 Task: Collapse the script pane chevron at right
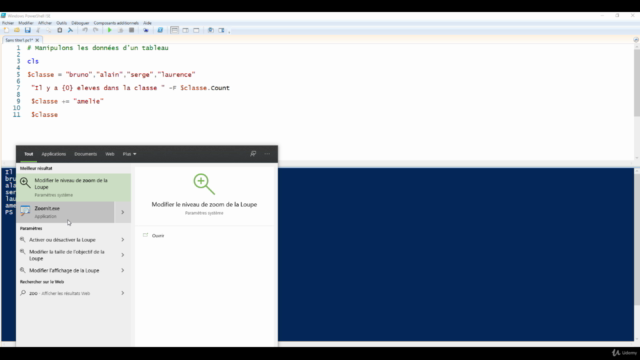point(636,40)
